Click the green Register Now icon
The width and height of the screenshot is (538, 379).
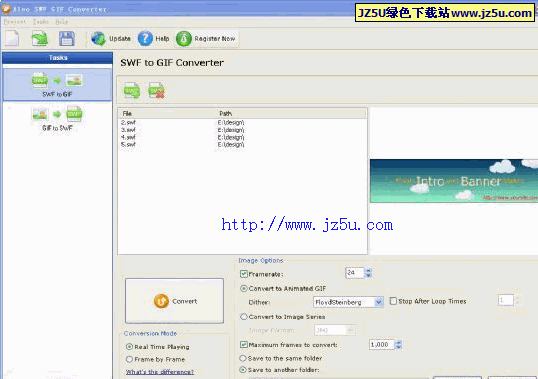(x=184, y=38)
